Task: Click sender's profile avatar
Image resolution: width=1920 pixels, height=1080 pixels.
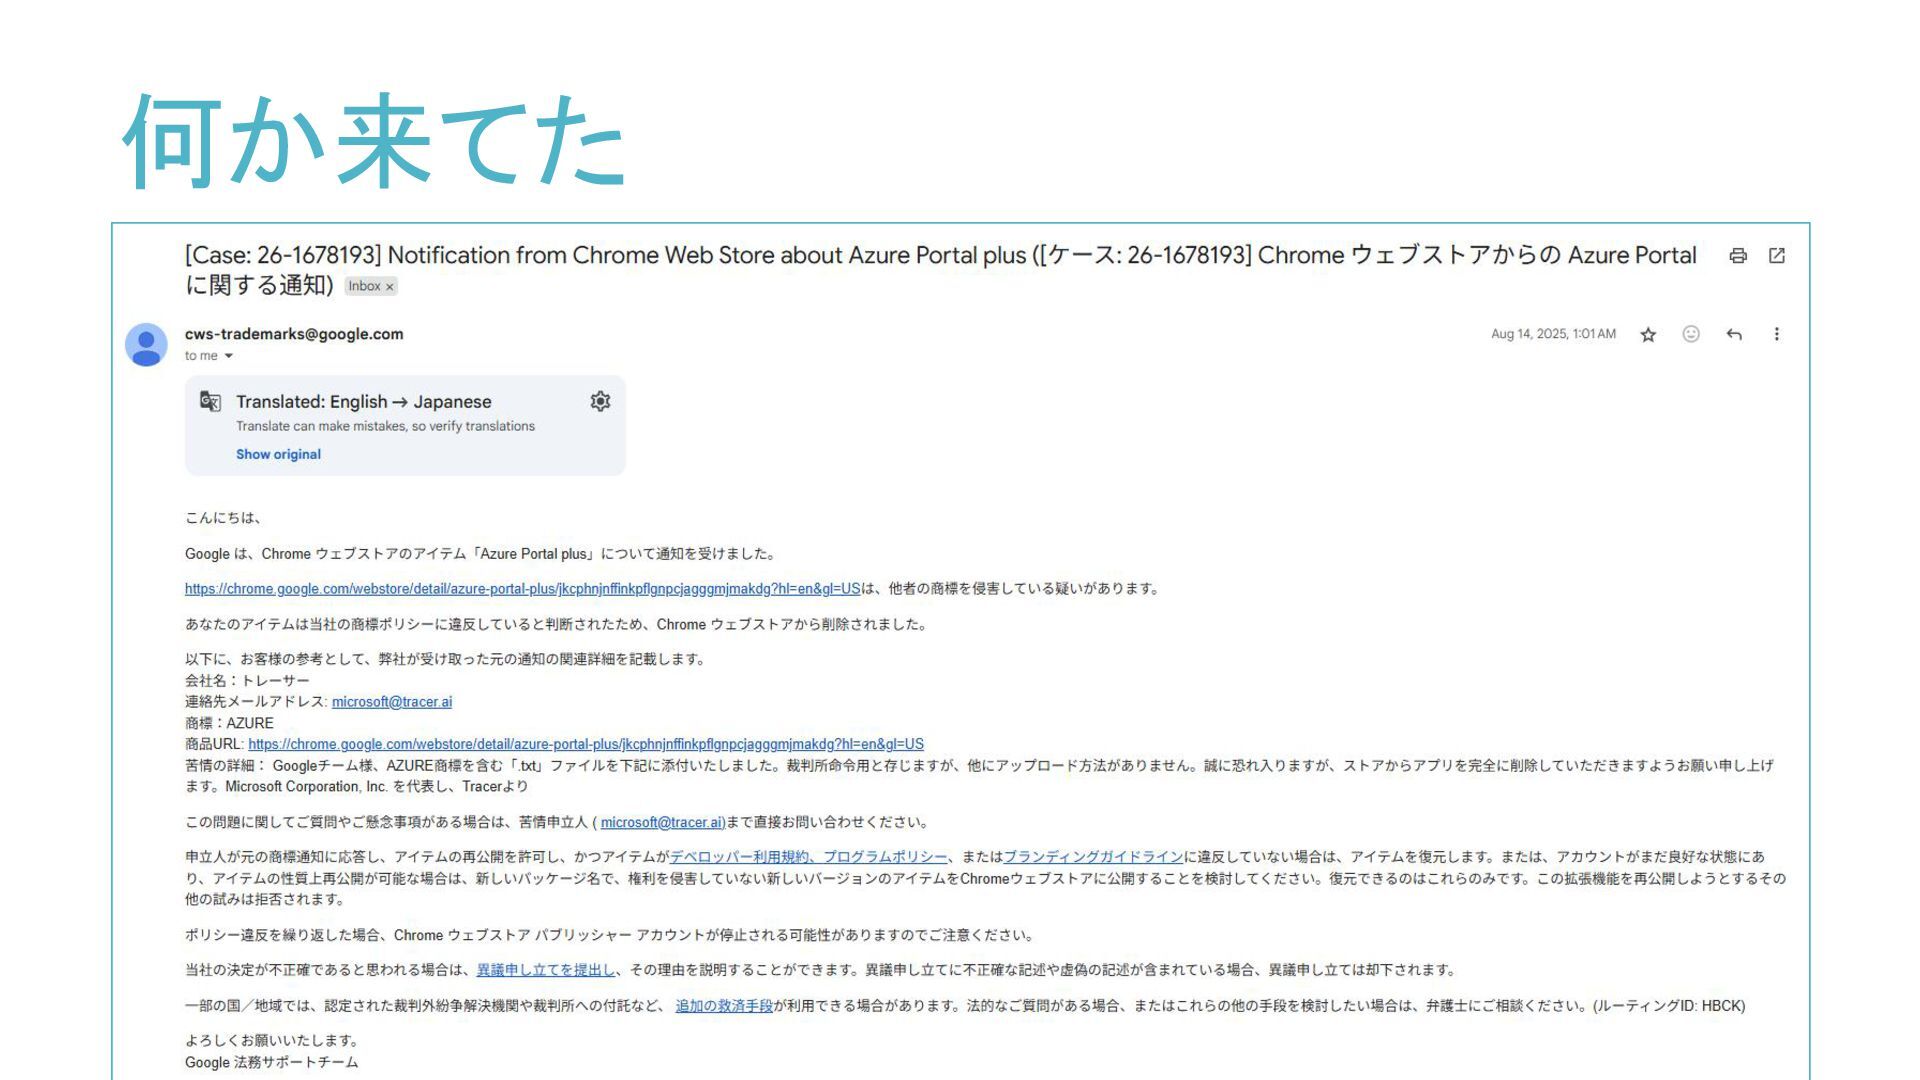Action: pos(146,344)
